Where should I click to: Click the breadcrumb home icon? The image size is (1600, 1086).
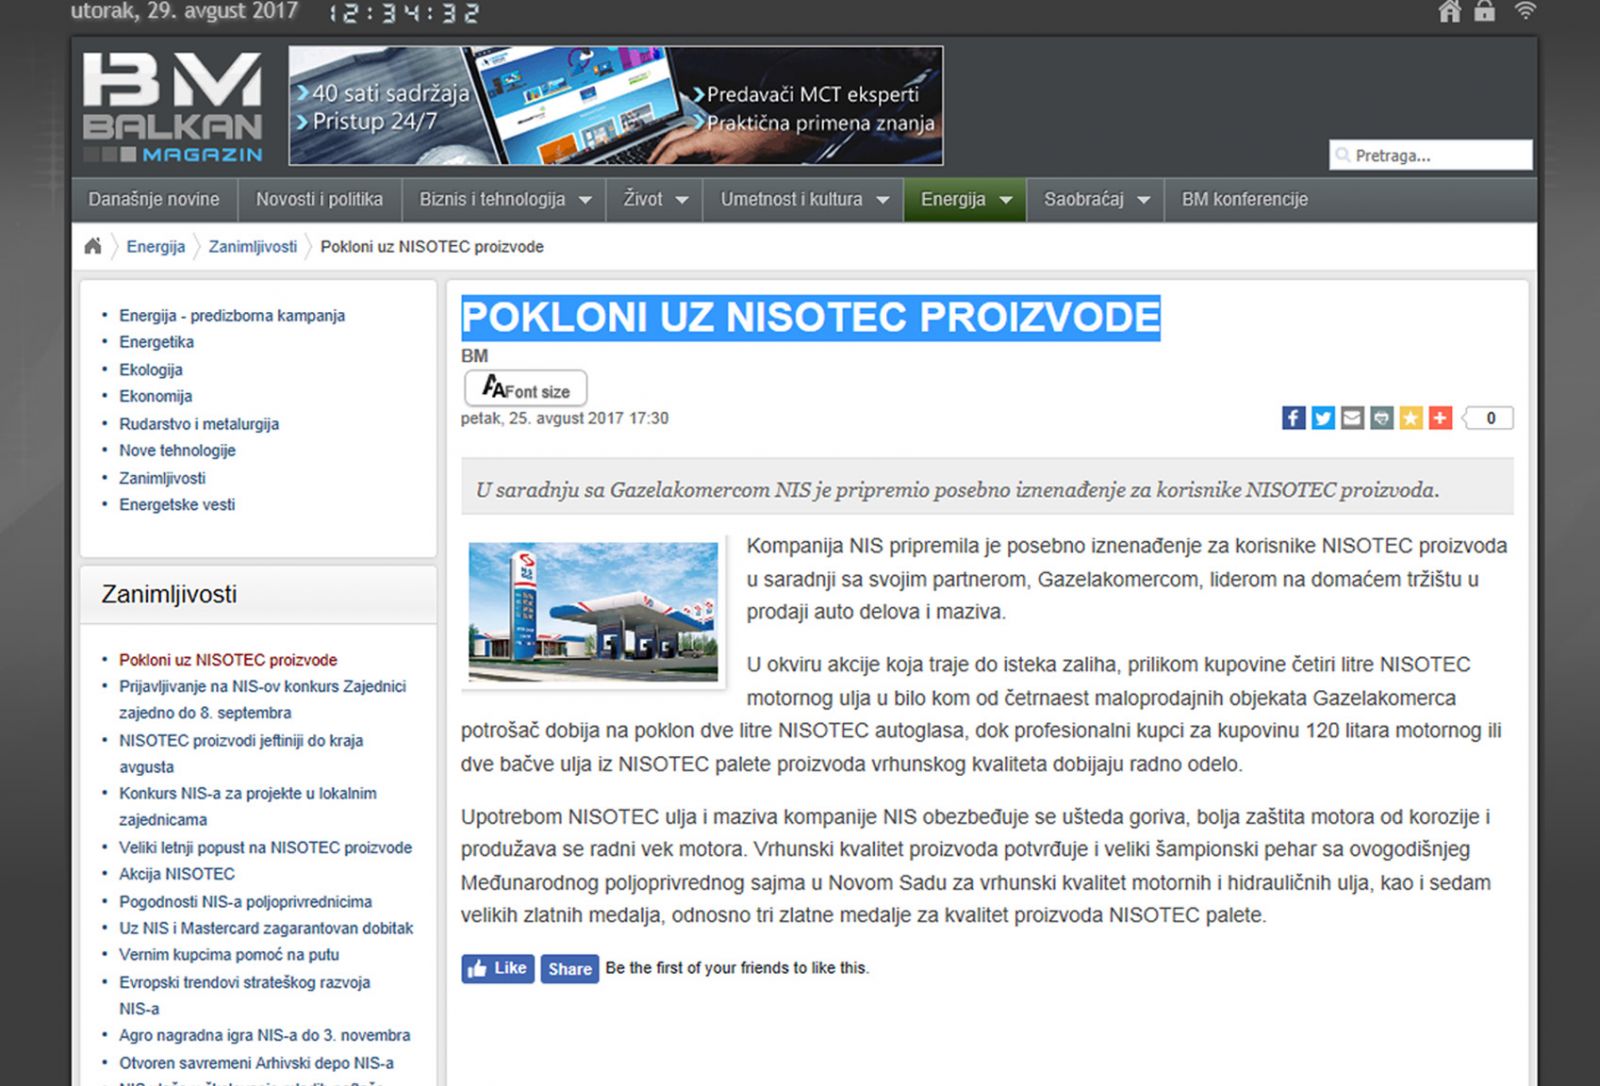pos(93,246)
